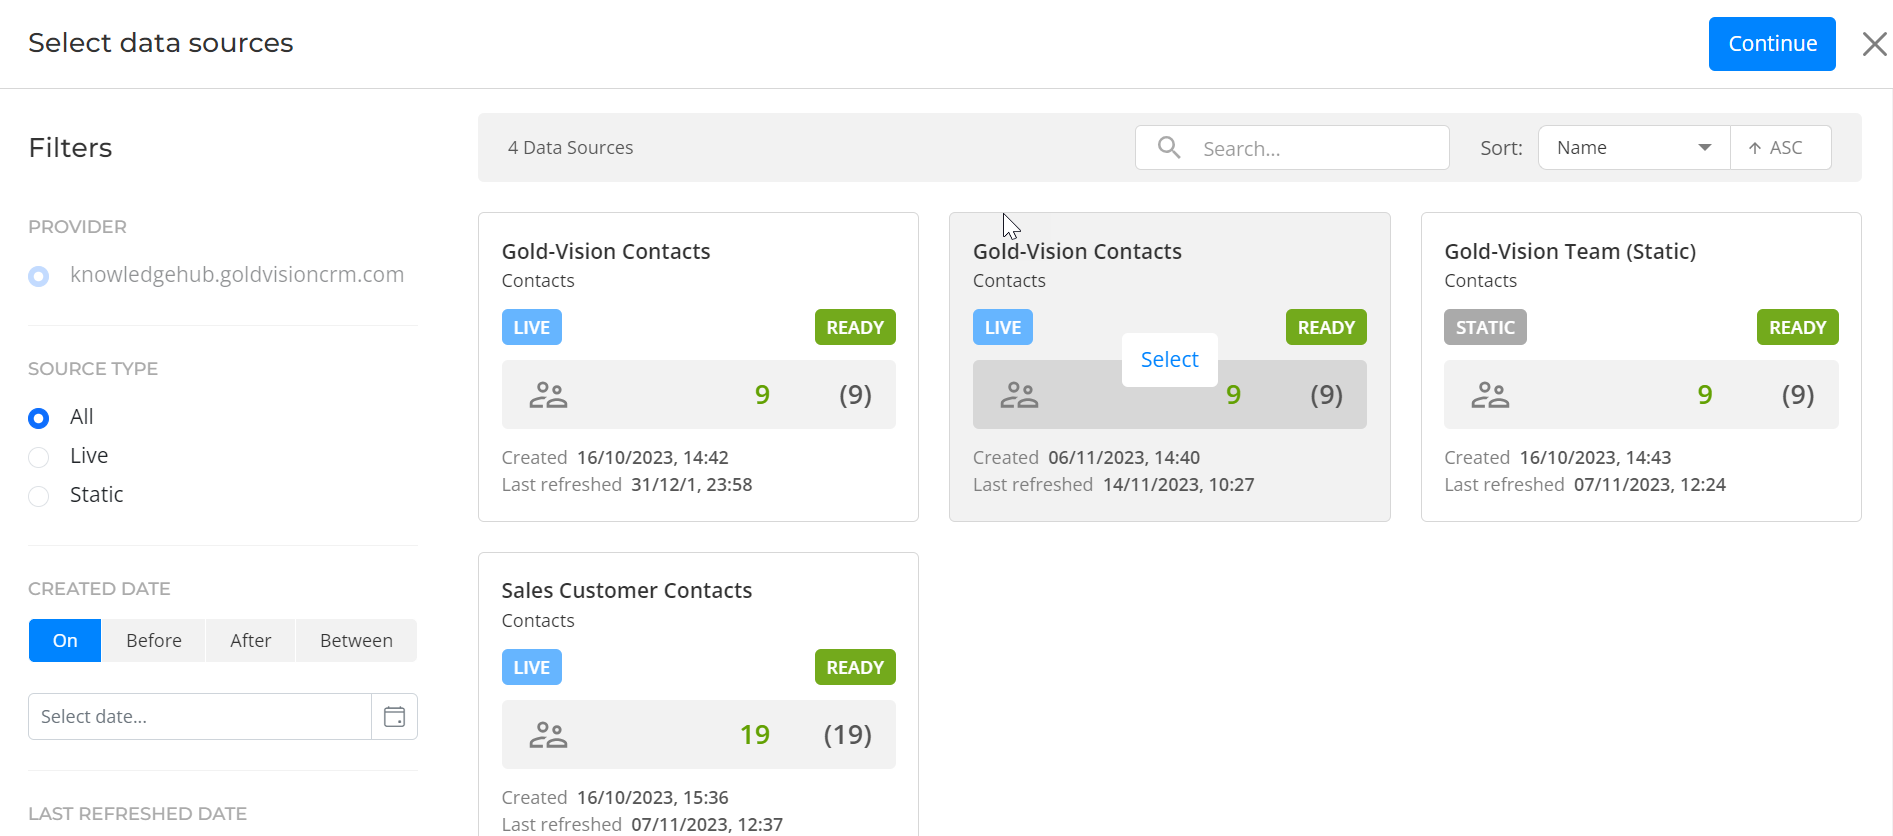This screenshot has width=1893, height=836.
Task: Open the Sort by Name dropdown
Action: tap(1633, 148)
